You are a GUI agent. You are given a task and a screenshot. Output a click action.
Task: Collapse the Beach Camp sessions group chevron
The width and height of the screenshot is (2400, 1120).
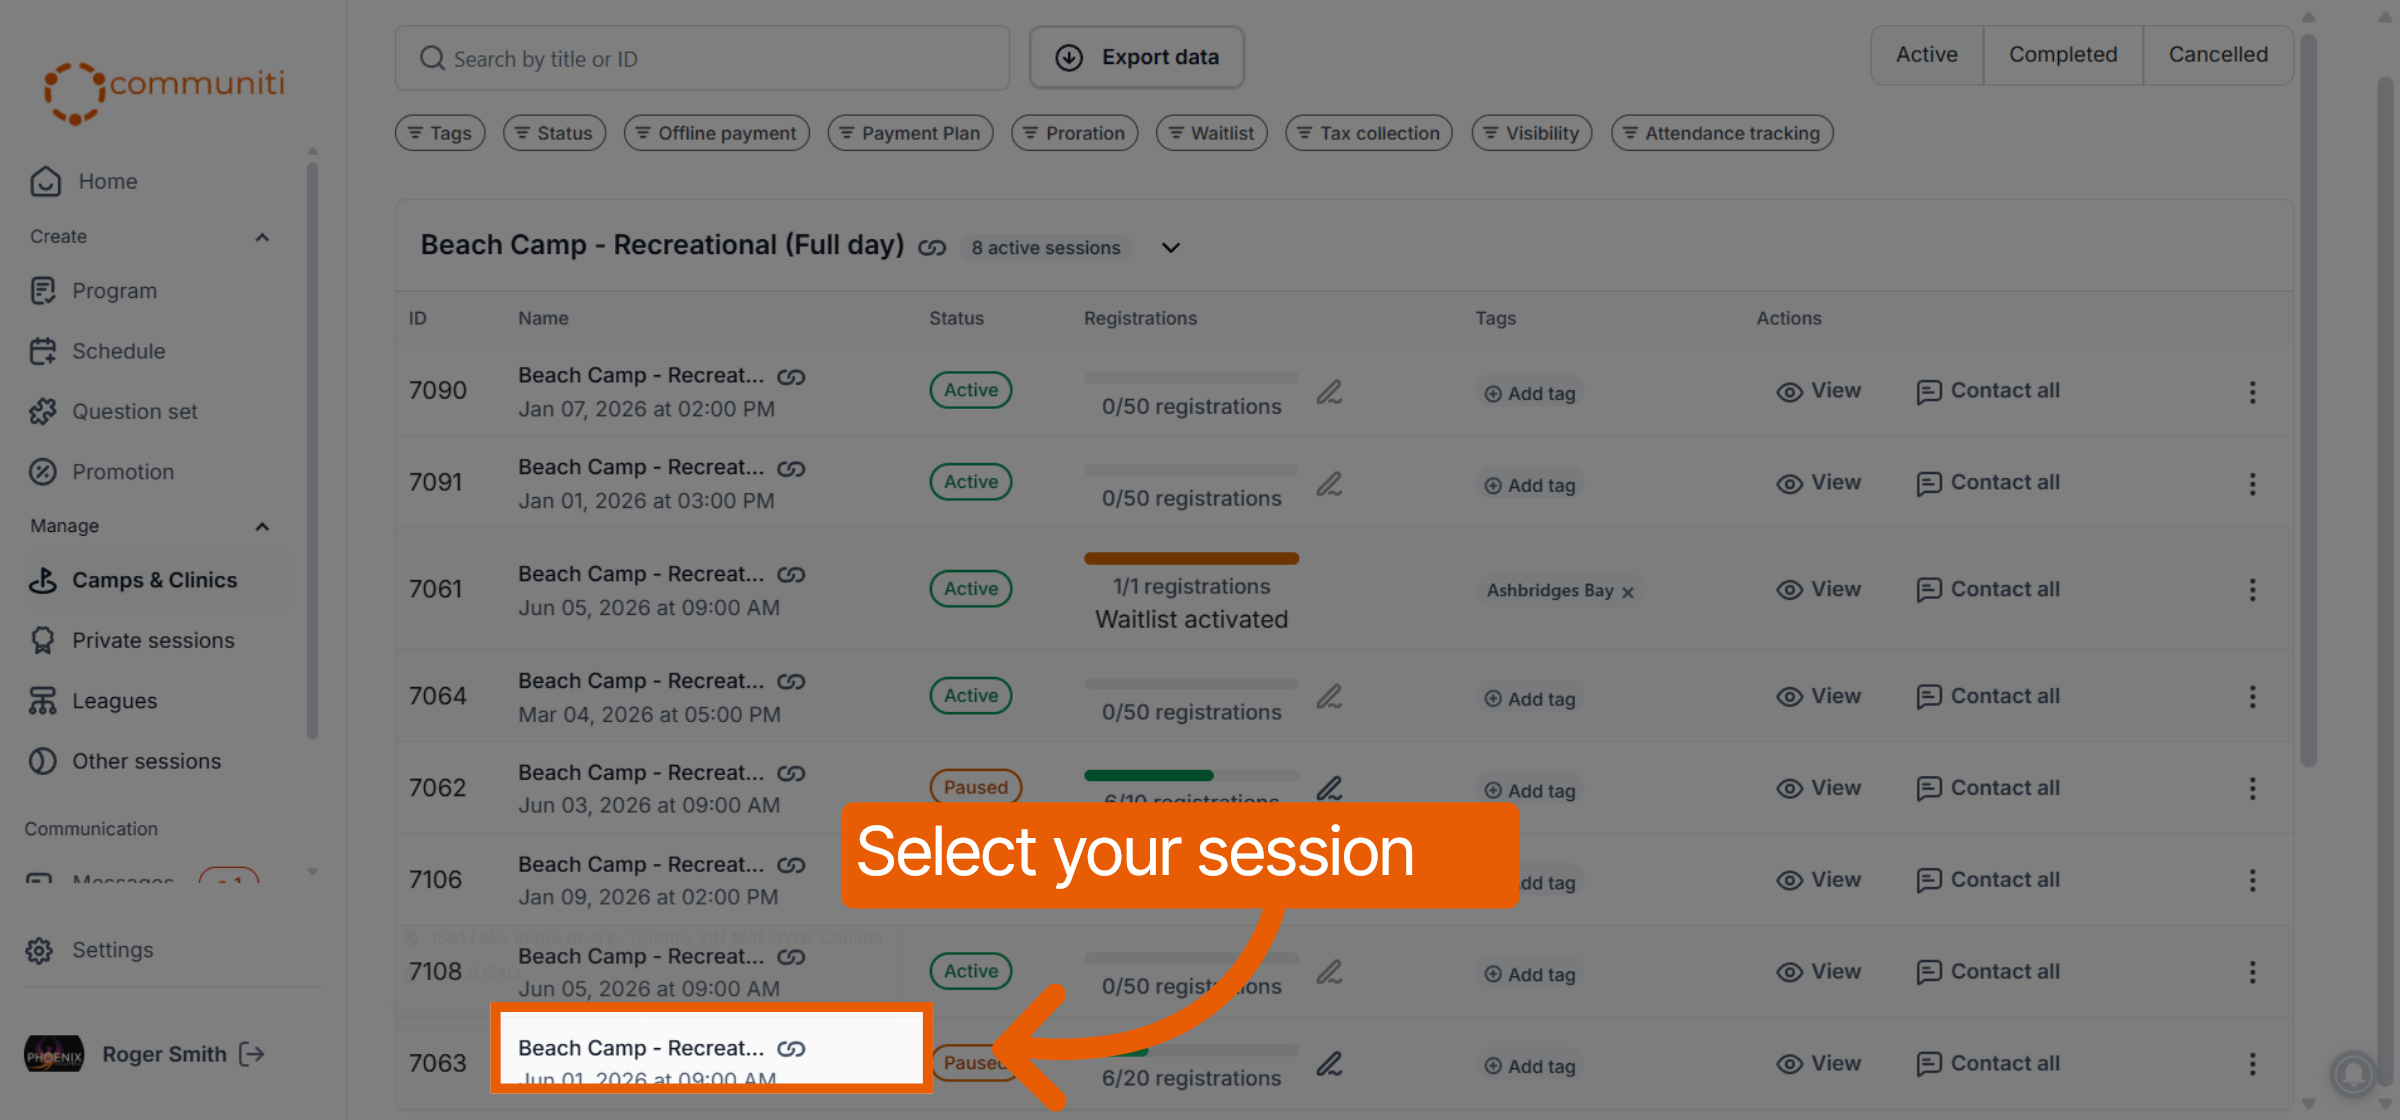click(x=1170, y=247)
